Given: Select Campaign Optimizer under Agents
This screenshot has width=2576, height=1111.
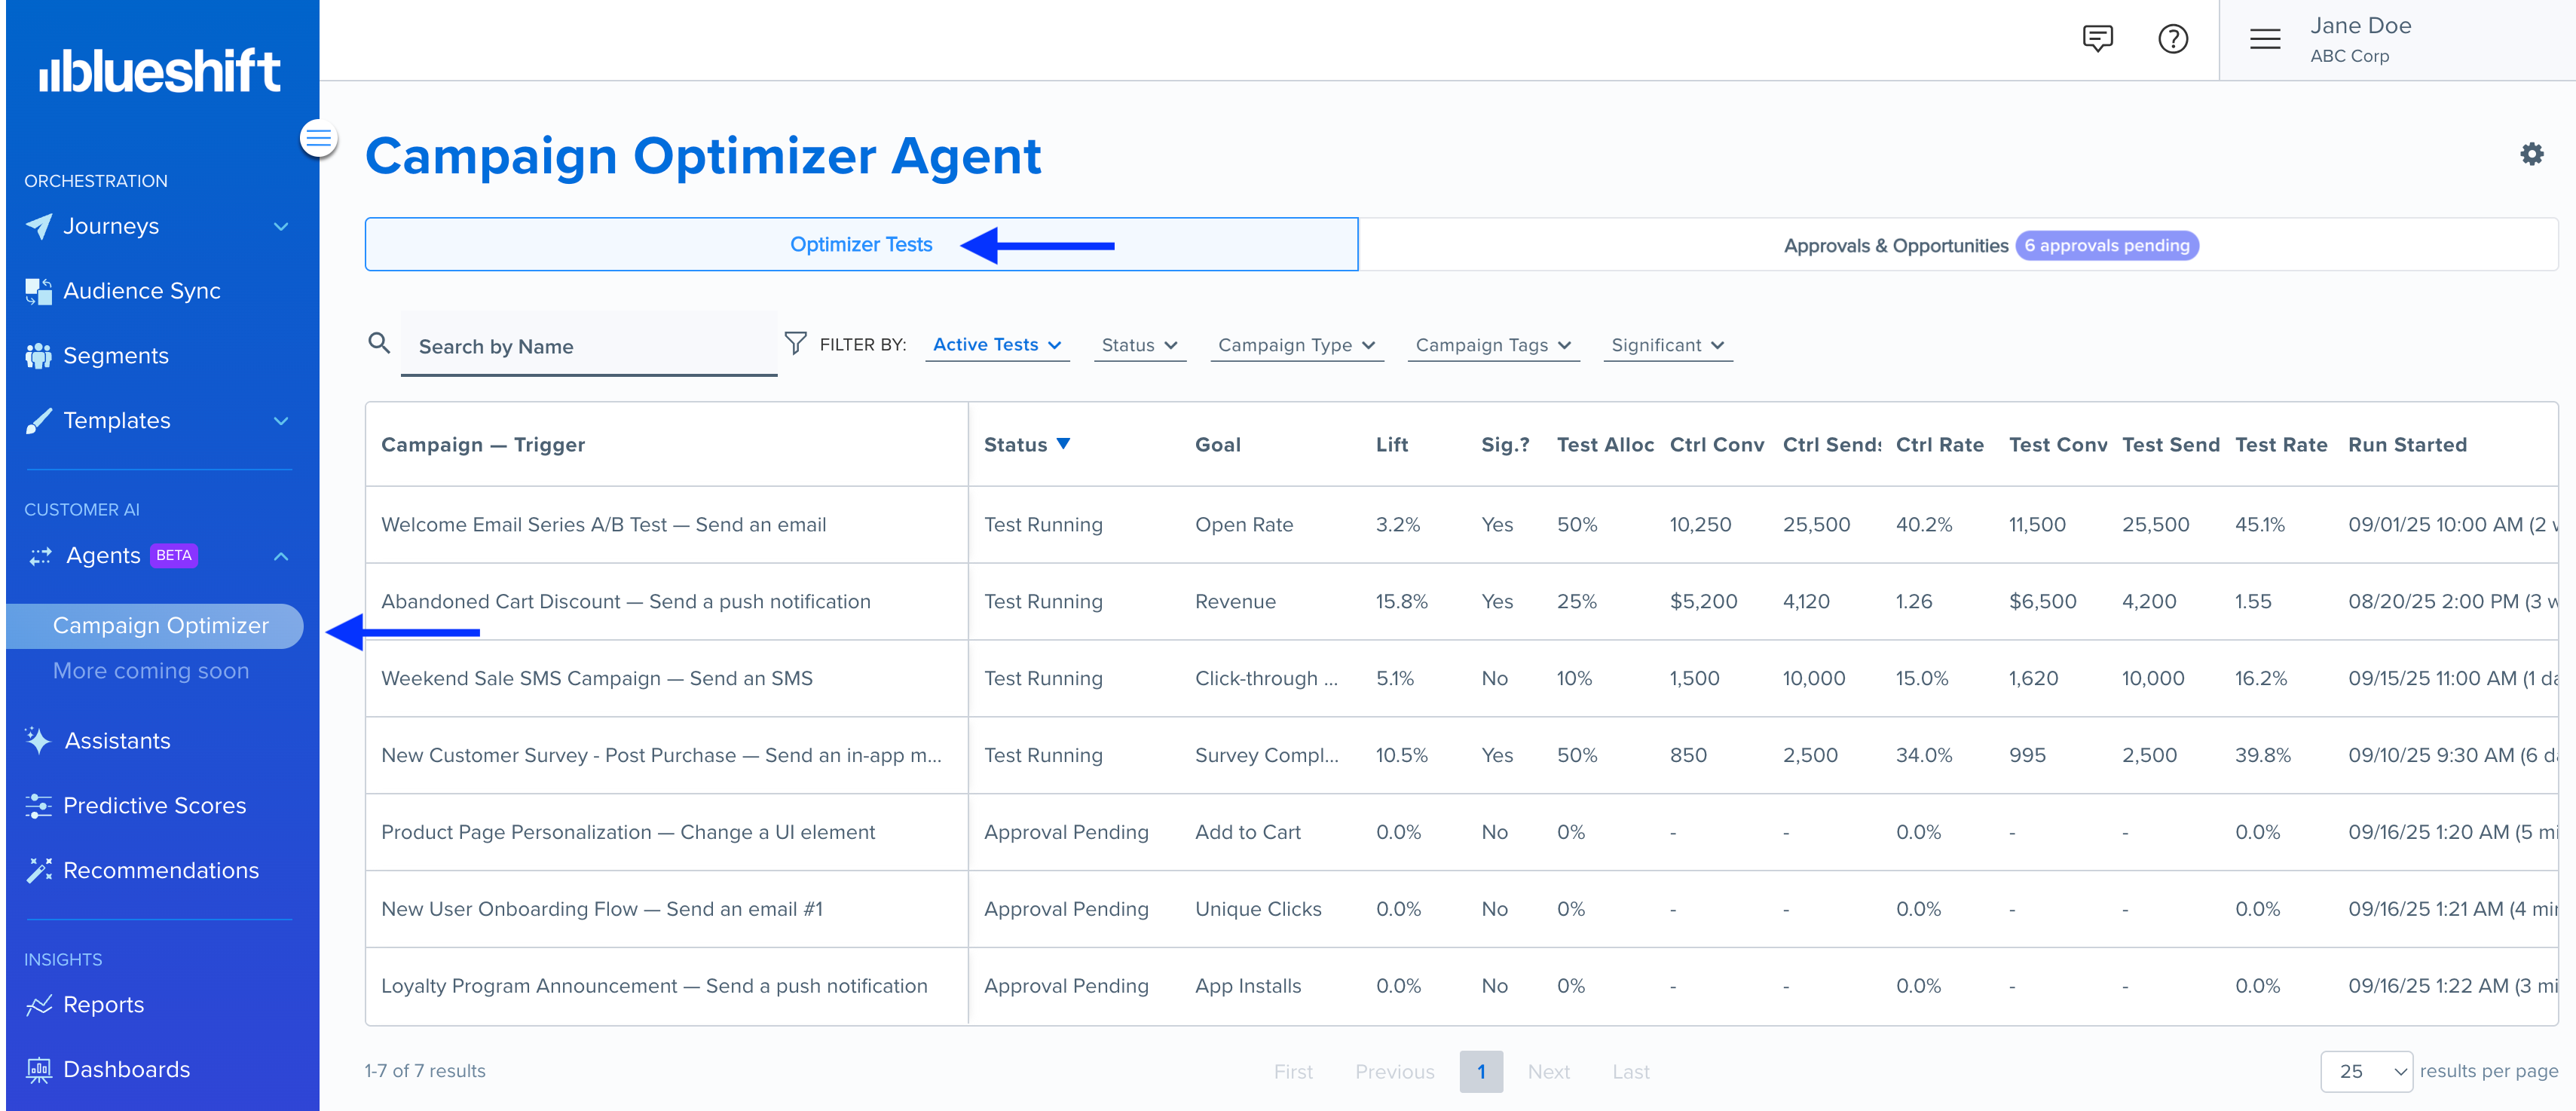Looking at the screenshot, I should pyautogui.click(x=160, y=625).
